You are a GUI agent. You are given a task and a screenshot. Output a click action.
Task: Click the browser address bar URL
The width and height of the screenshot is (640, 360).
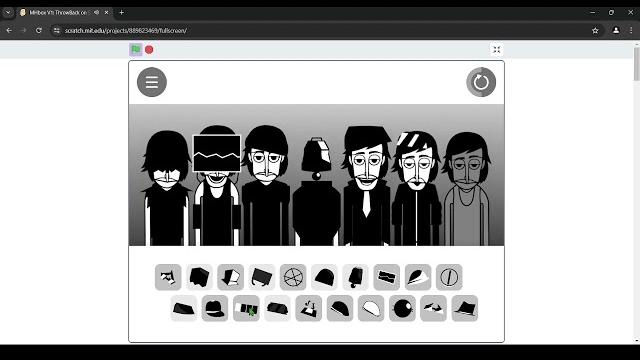coord(126,31)
